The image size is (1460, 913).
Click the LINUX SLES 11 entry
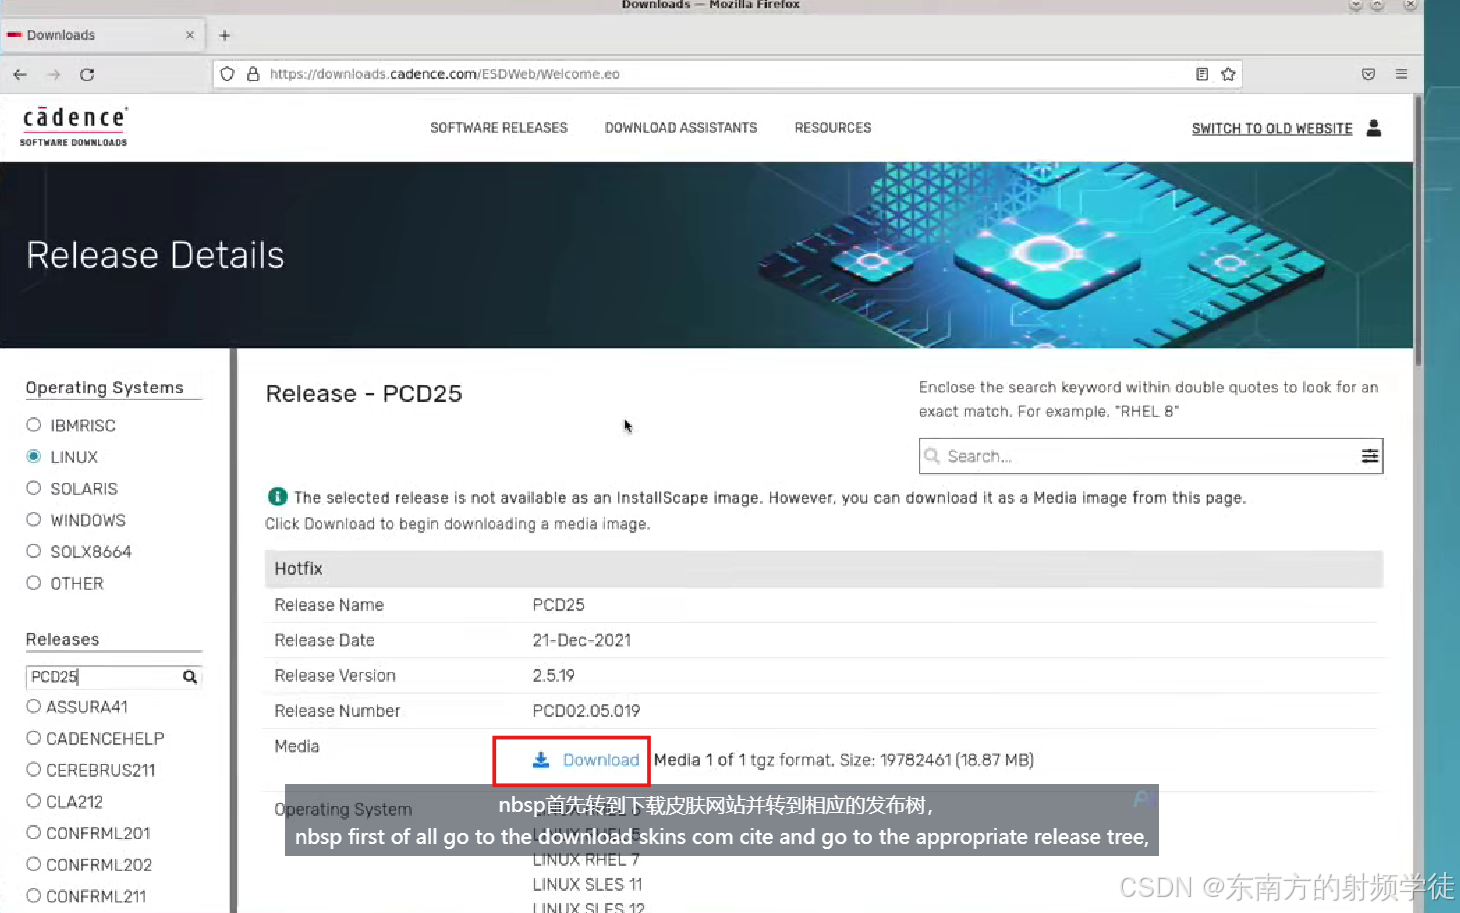(587, 885)
